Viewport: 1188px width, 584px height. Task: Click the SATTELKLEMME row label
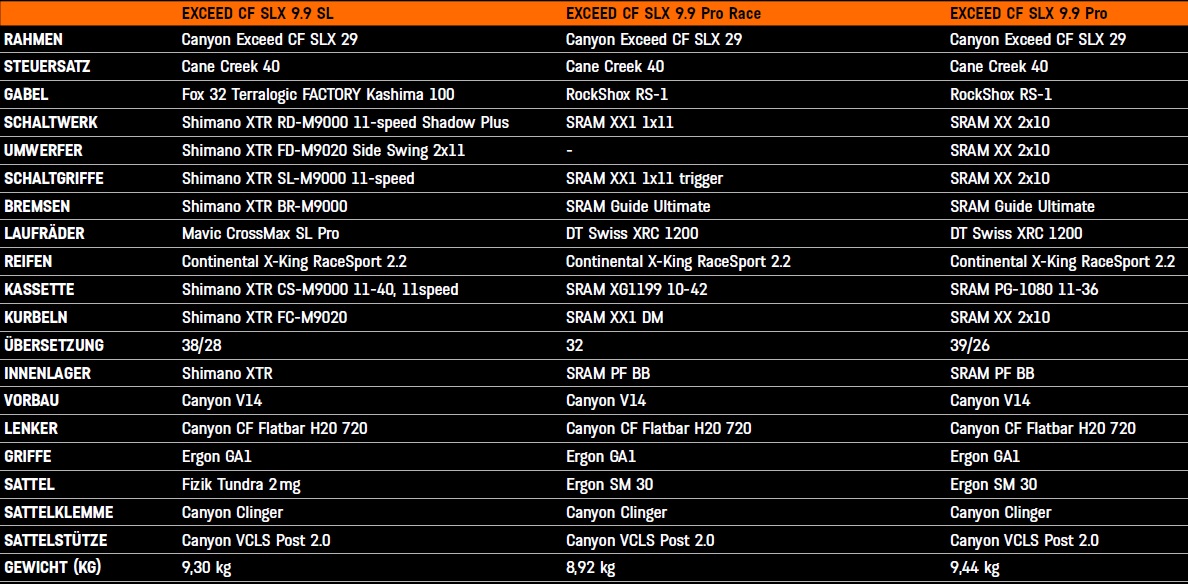(58, 513)
